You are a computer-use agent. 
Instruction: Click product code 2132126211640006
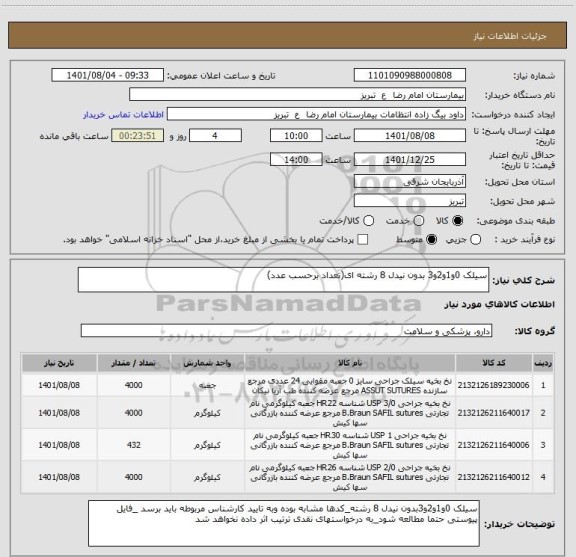tap(493, 445)
